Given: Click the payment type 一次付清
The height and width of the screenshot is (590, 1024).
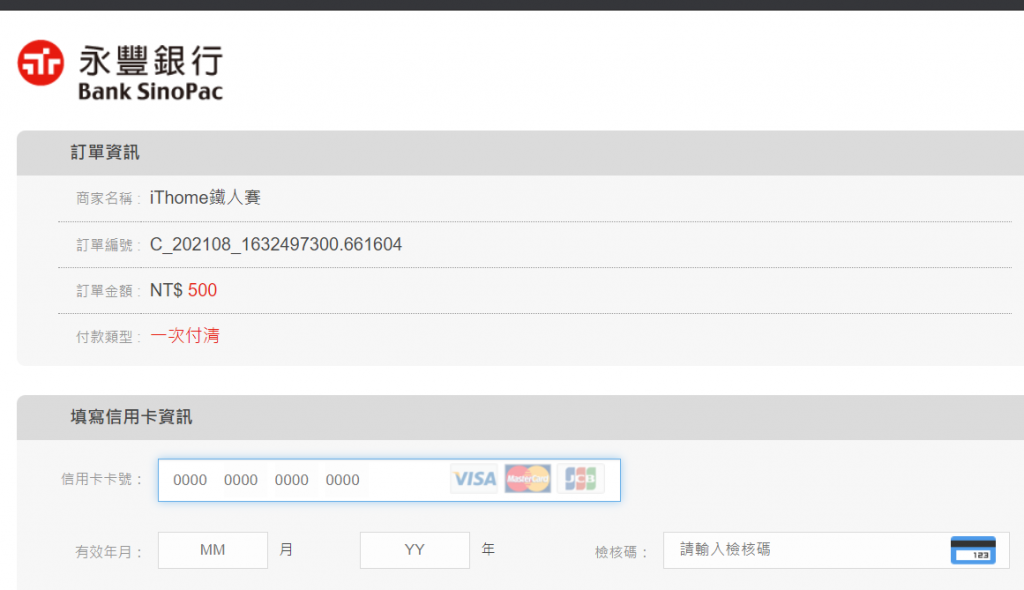Looking at the screenshot, I should (185, 336).
